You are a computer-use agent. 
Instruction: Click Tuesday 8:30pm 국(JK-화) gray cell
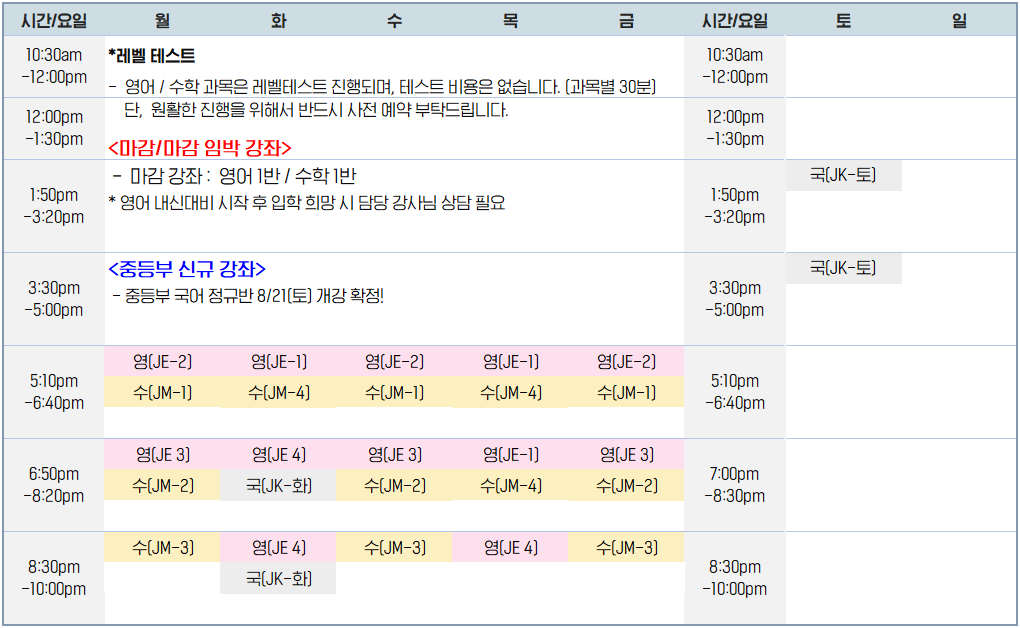pyautogui.click(x=278, y=578)
